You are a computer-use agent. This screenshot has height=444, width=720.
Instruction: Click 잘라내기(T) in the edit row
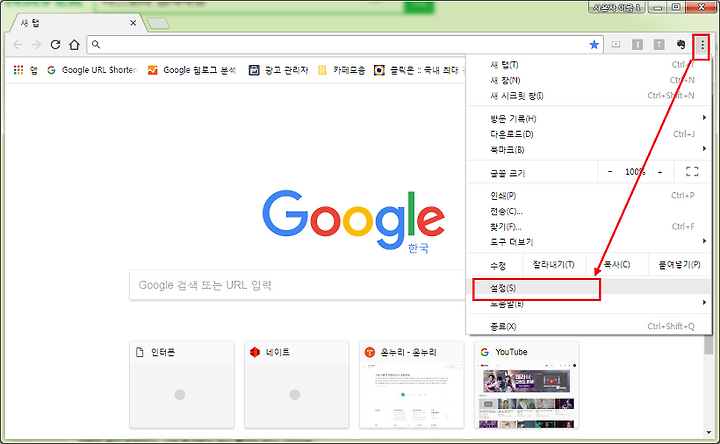[x=553, y=264]
